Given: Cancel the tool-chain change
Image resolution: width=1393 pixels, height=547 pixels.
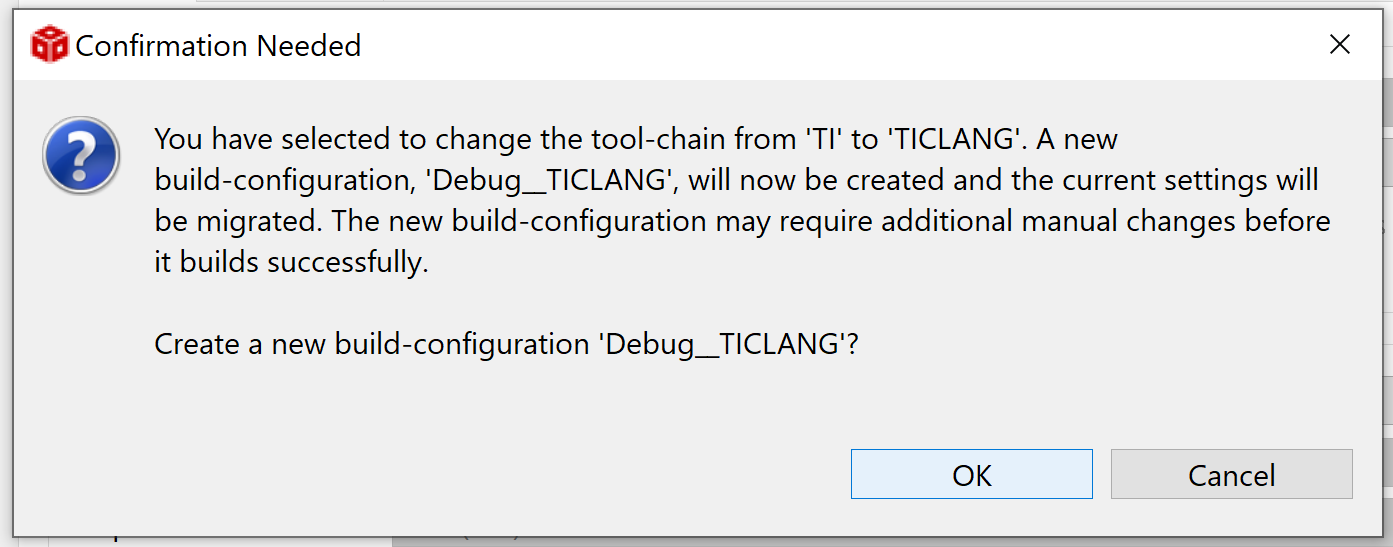Looking at the screenshot, I should pos(1231,475).
